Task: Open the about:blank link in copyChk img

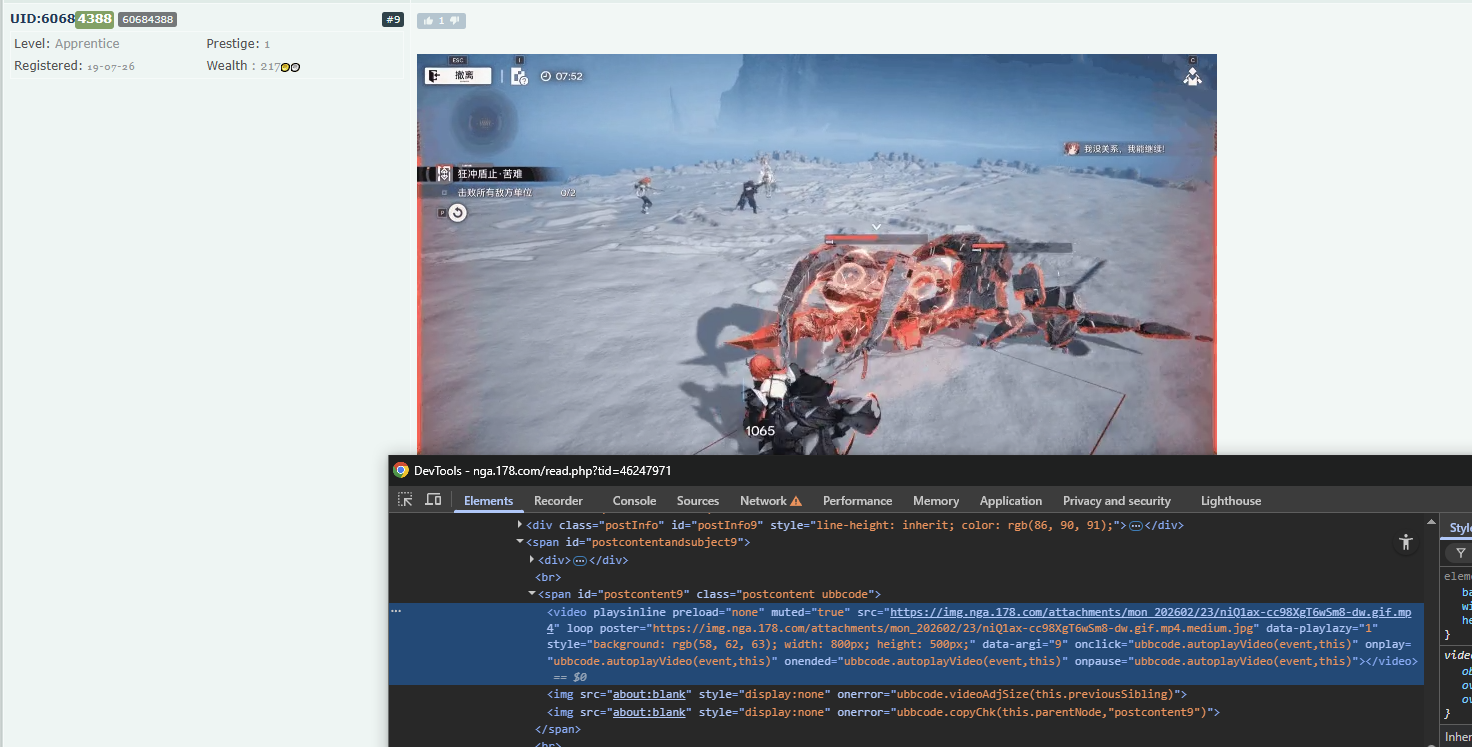Action: 649,712
